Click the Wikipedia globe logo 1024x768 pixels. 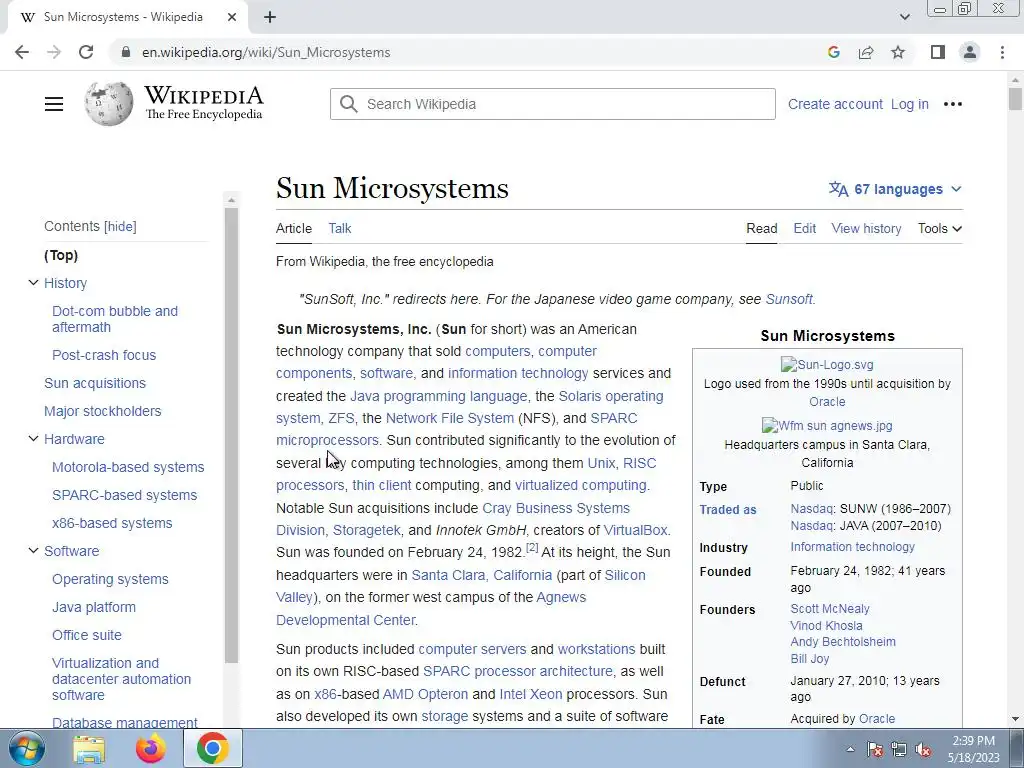coord(108,104)
